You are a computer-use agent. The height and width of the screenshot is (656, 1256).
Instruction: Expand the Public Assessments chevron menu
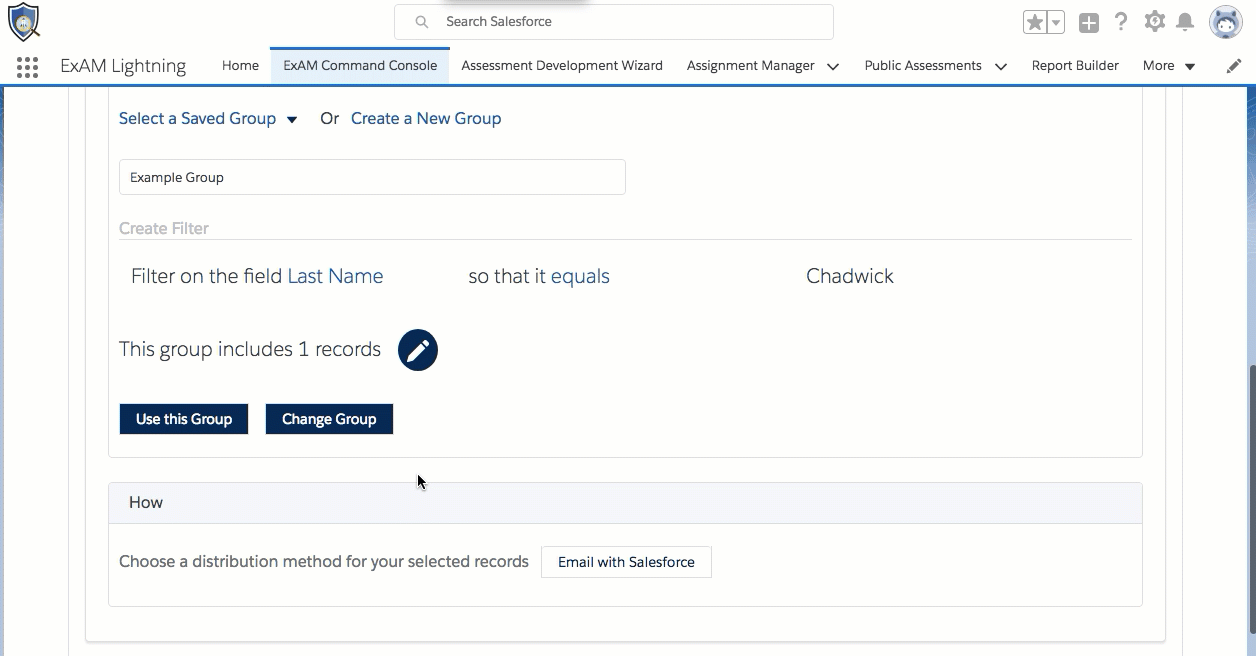tap(1000, 67)
